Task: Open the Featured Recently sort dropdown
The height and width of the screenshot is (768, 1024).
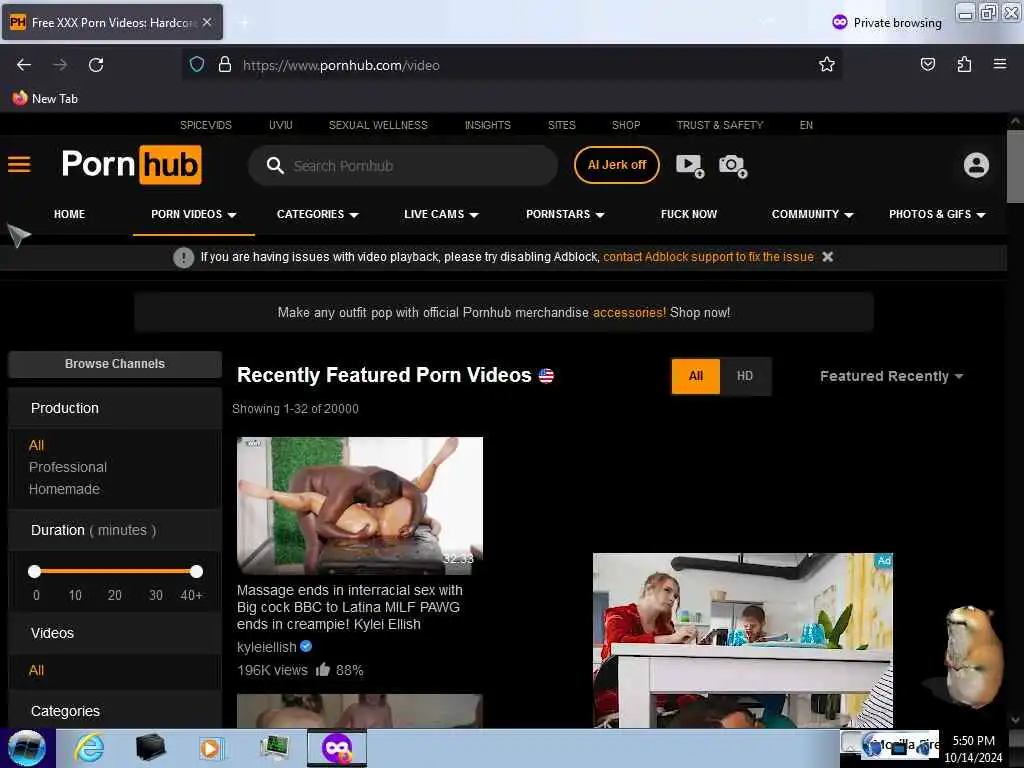Action: coord(891,376)
